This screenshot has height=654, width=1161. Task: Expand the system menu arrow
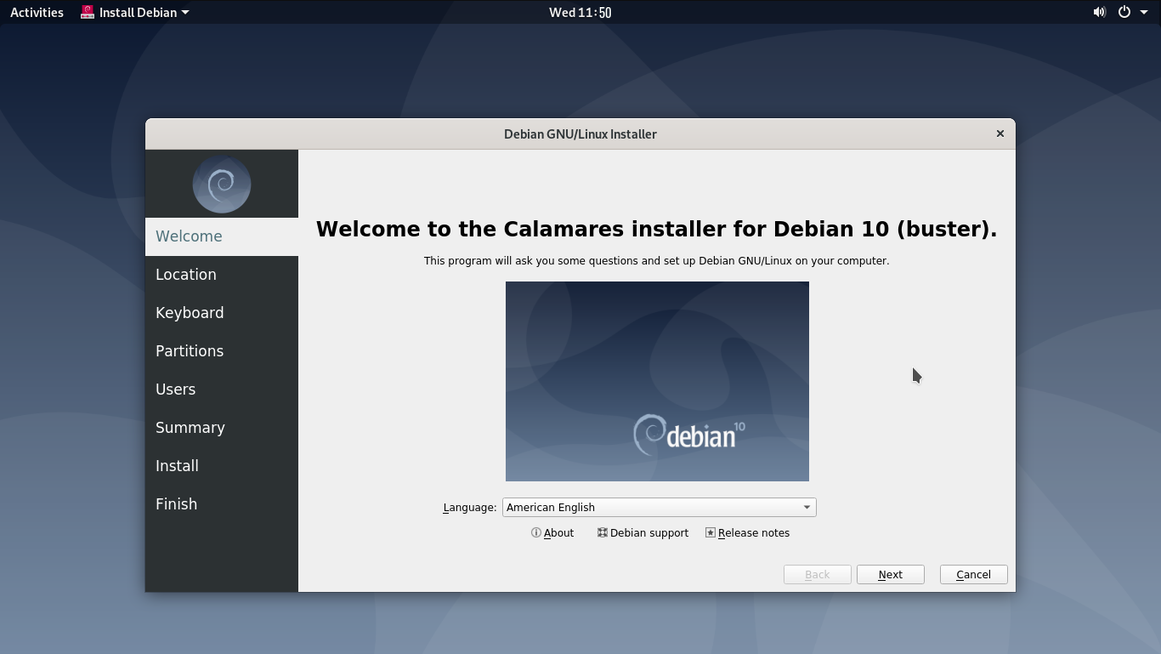coord(1143,12)
